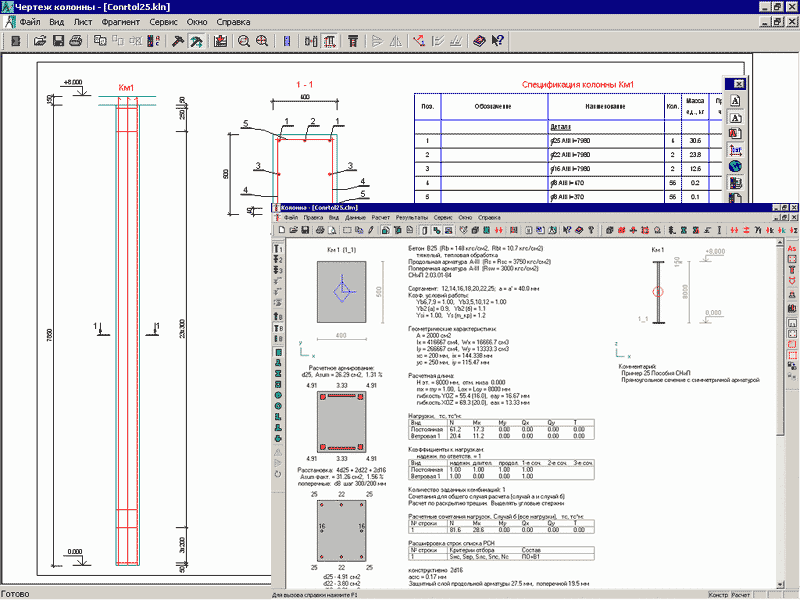This screenshot has height=600, width=800.
Task: Click the Zoom out magnifier icon
Action: 262,41
